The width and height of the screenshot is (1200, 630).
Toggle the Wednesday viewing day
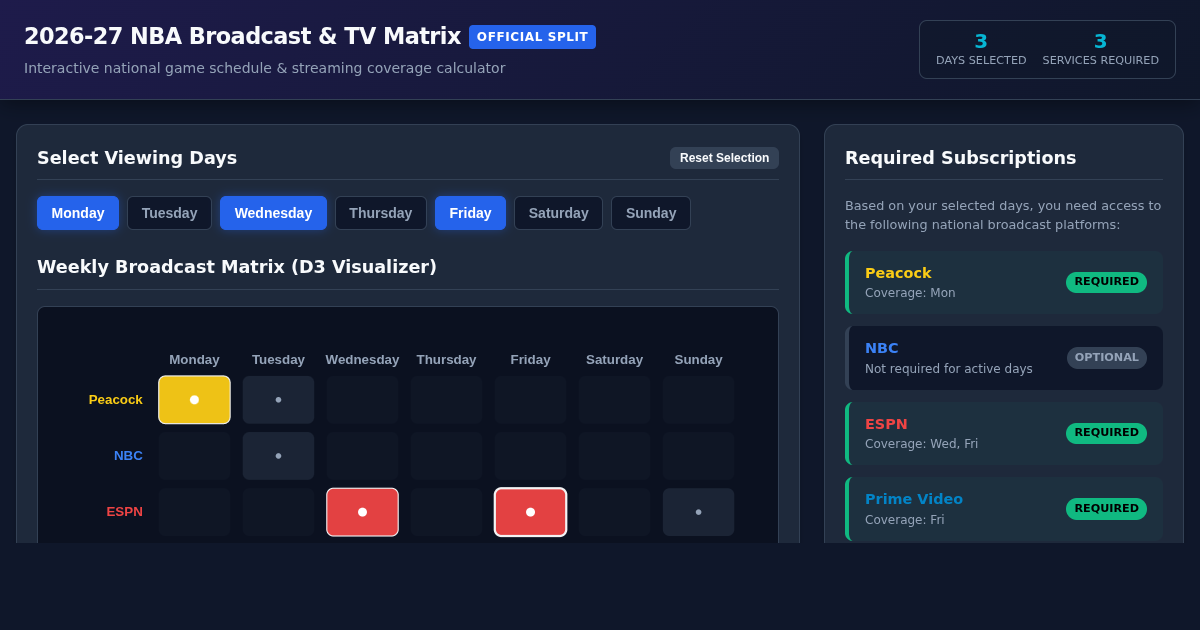(273, 213)
